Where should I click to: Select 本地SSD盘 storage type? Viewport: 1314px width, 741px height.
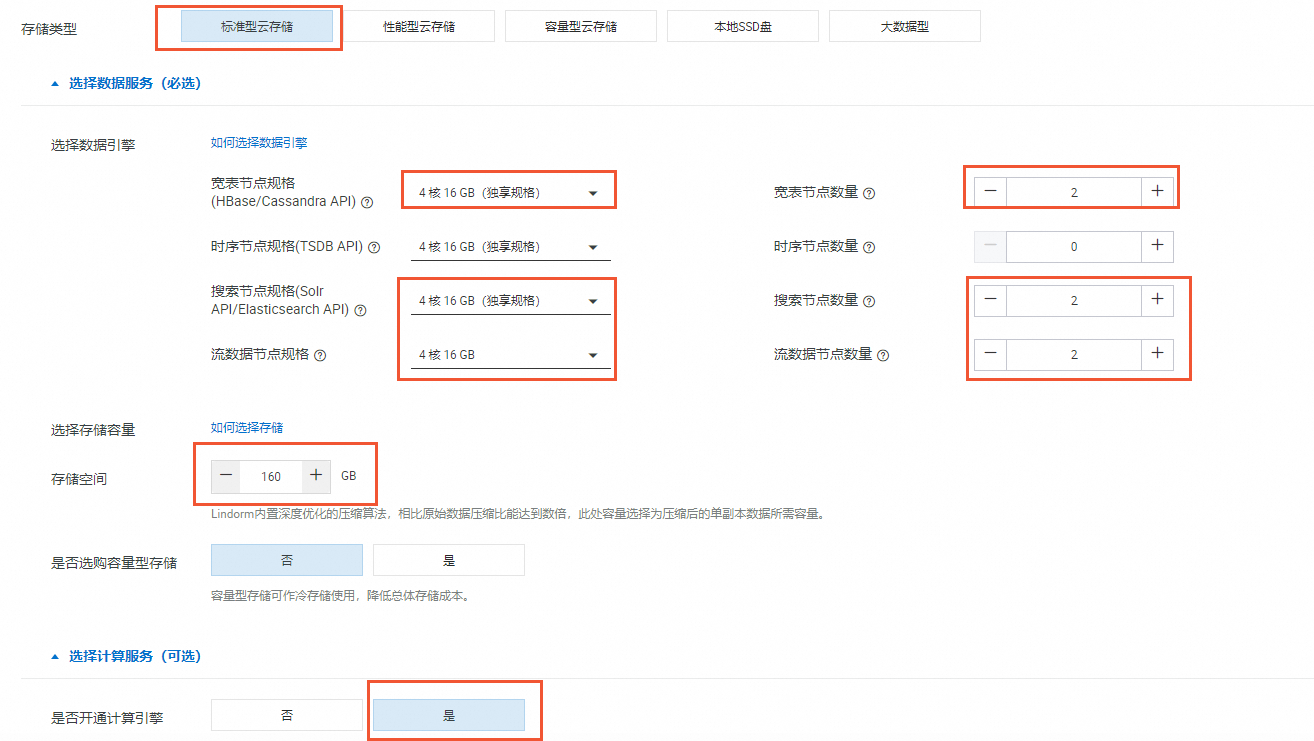pos(743,27)
